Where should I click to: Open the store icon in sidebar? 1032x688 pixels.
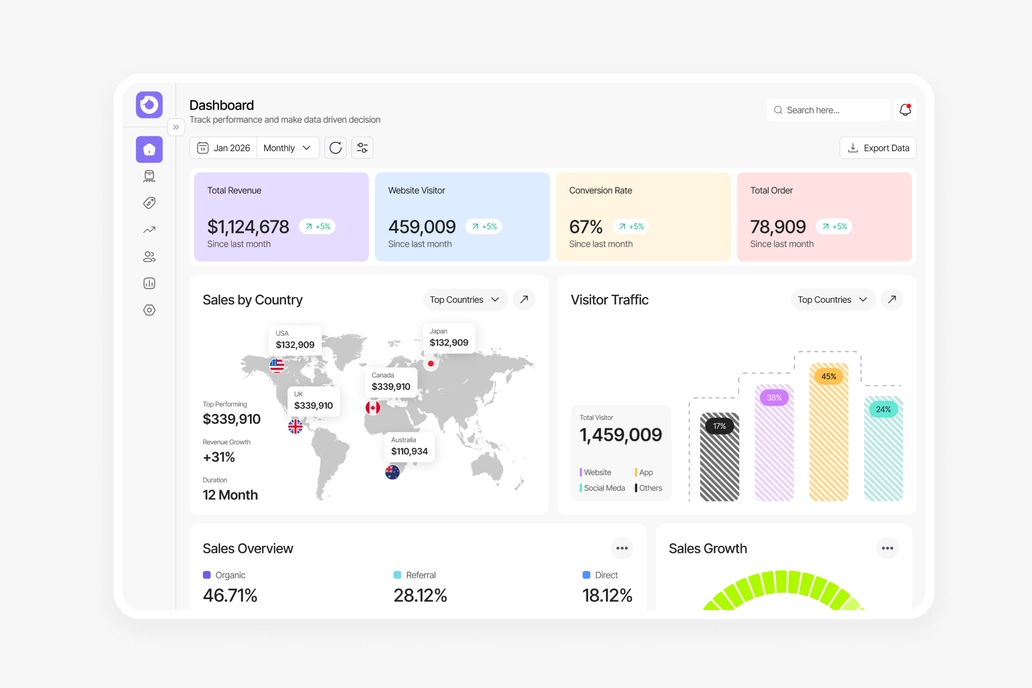(149, 176)
